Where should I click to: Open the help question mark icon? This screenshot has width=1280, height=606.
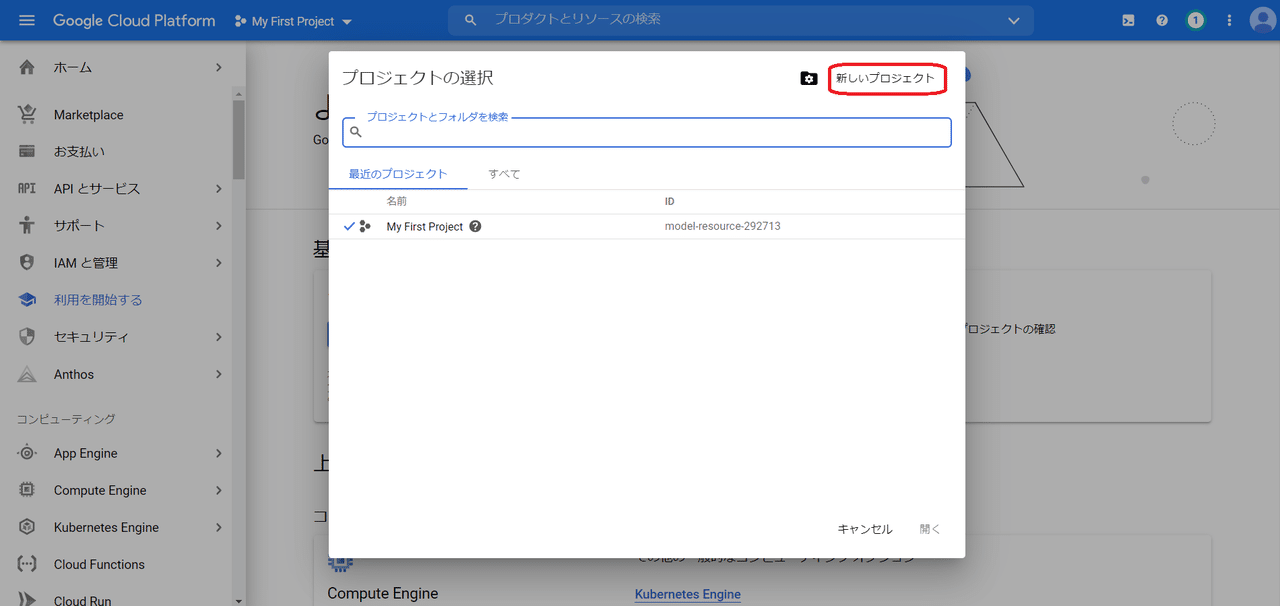(x=1162, y=20)
